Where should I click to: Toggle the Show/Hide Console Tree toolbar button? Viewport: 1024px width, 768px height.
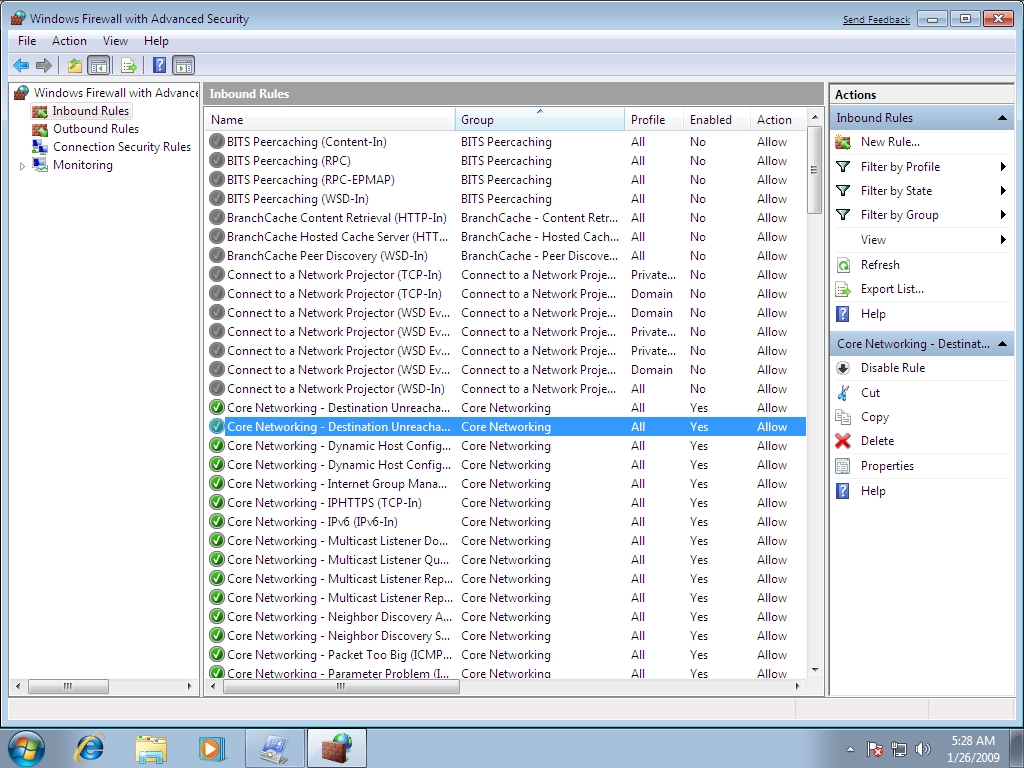[99, 66]
